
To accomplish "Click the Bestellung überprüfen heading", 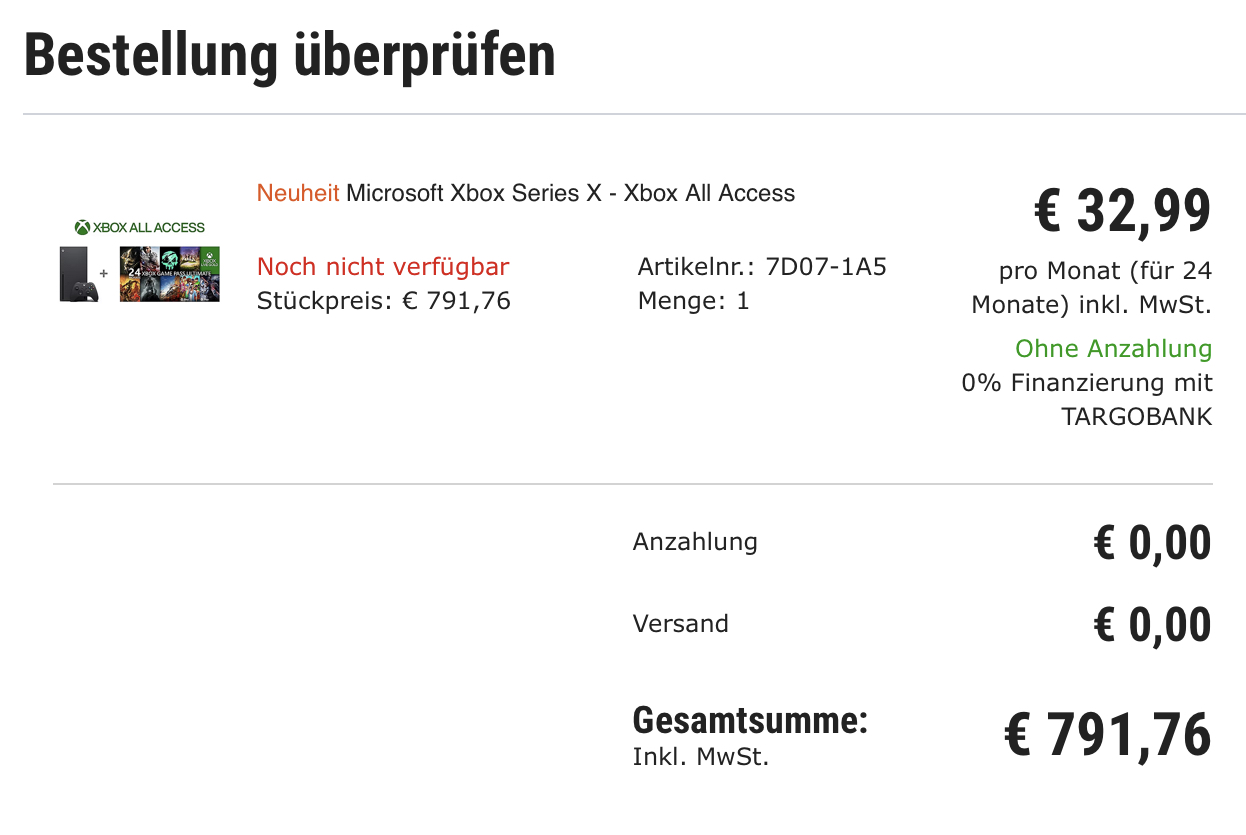I will 290,56.
